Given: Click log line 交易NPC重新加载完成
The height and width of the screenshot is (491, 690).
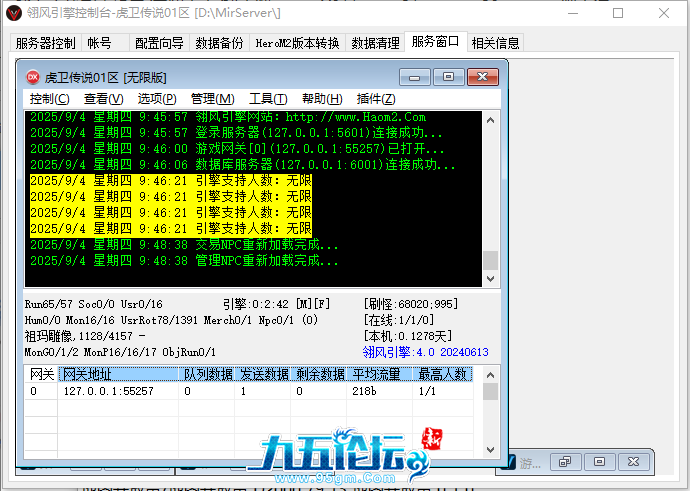Looking at the screenshot, I should point(184,245).
